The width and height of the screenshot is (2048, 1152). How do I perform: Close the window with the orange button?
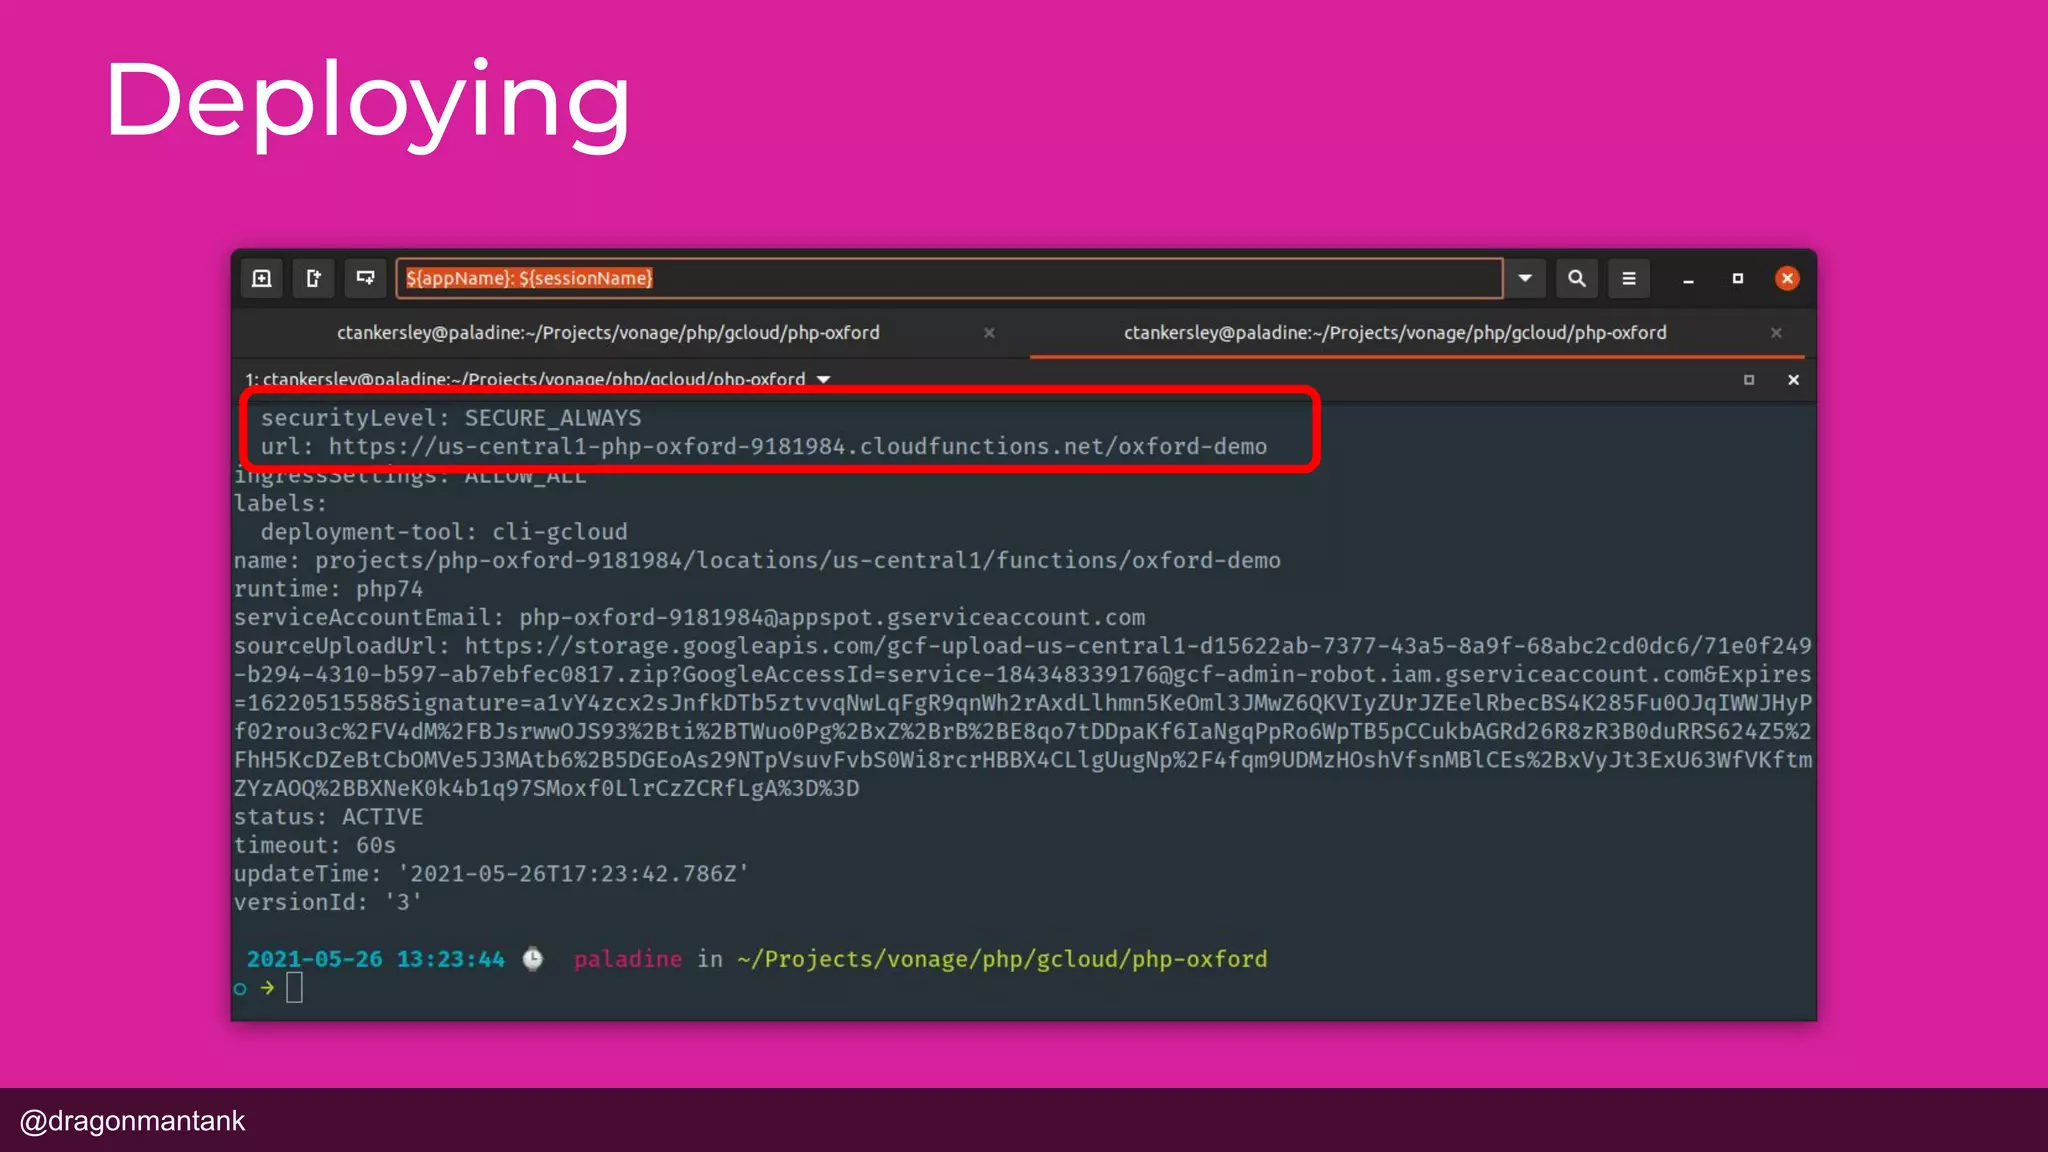[x=1787, y=278]
